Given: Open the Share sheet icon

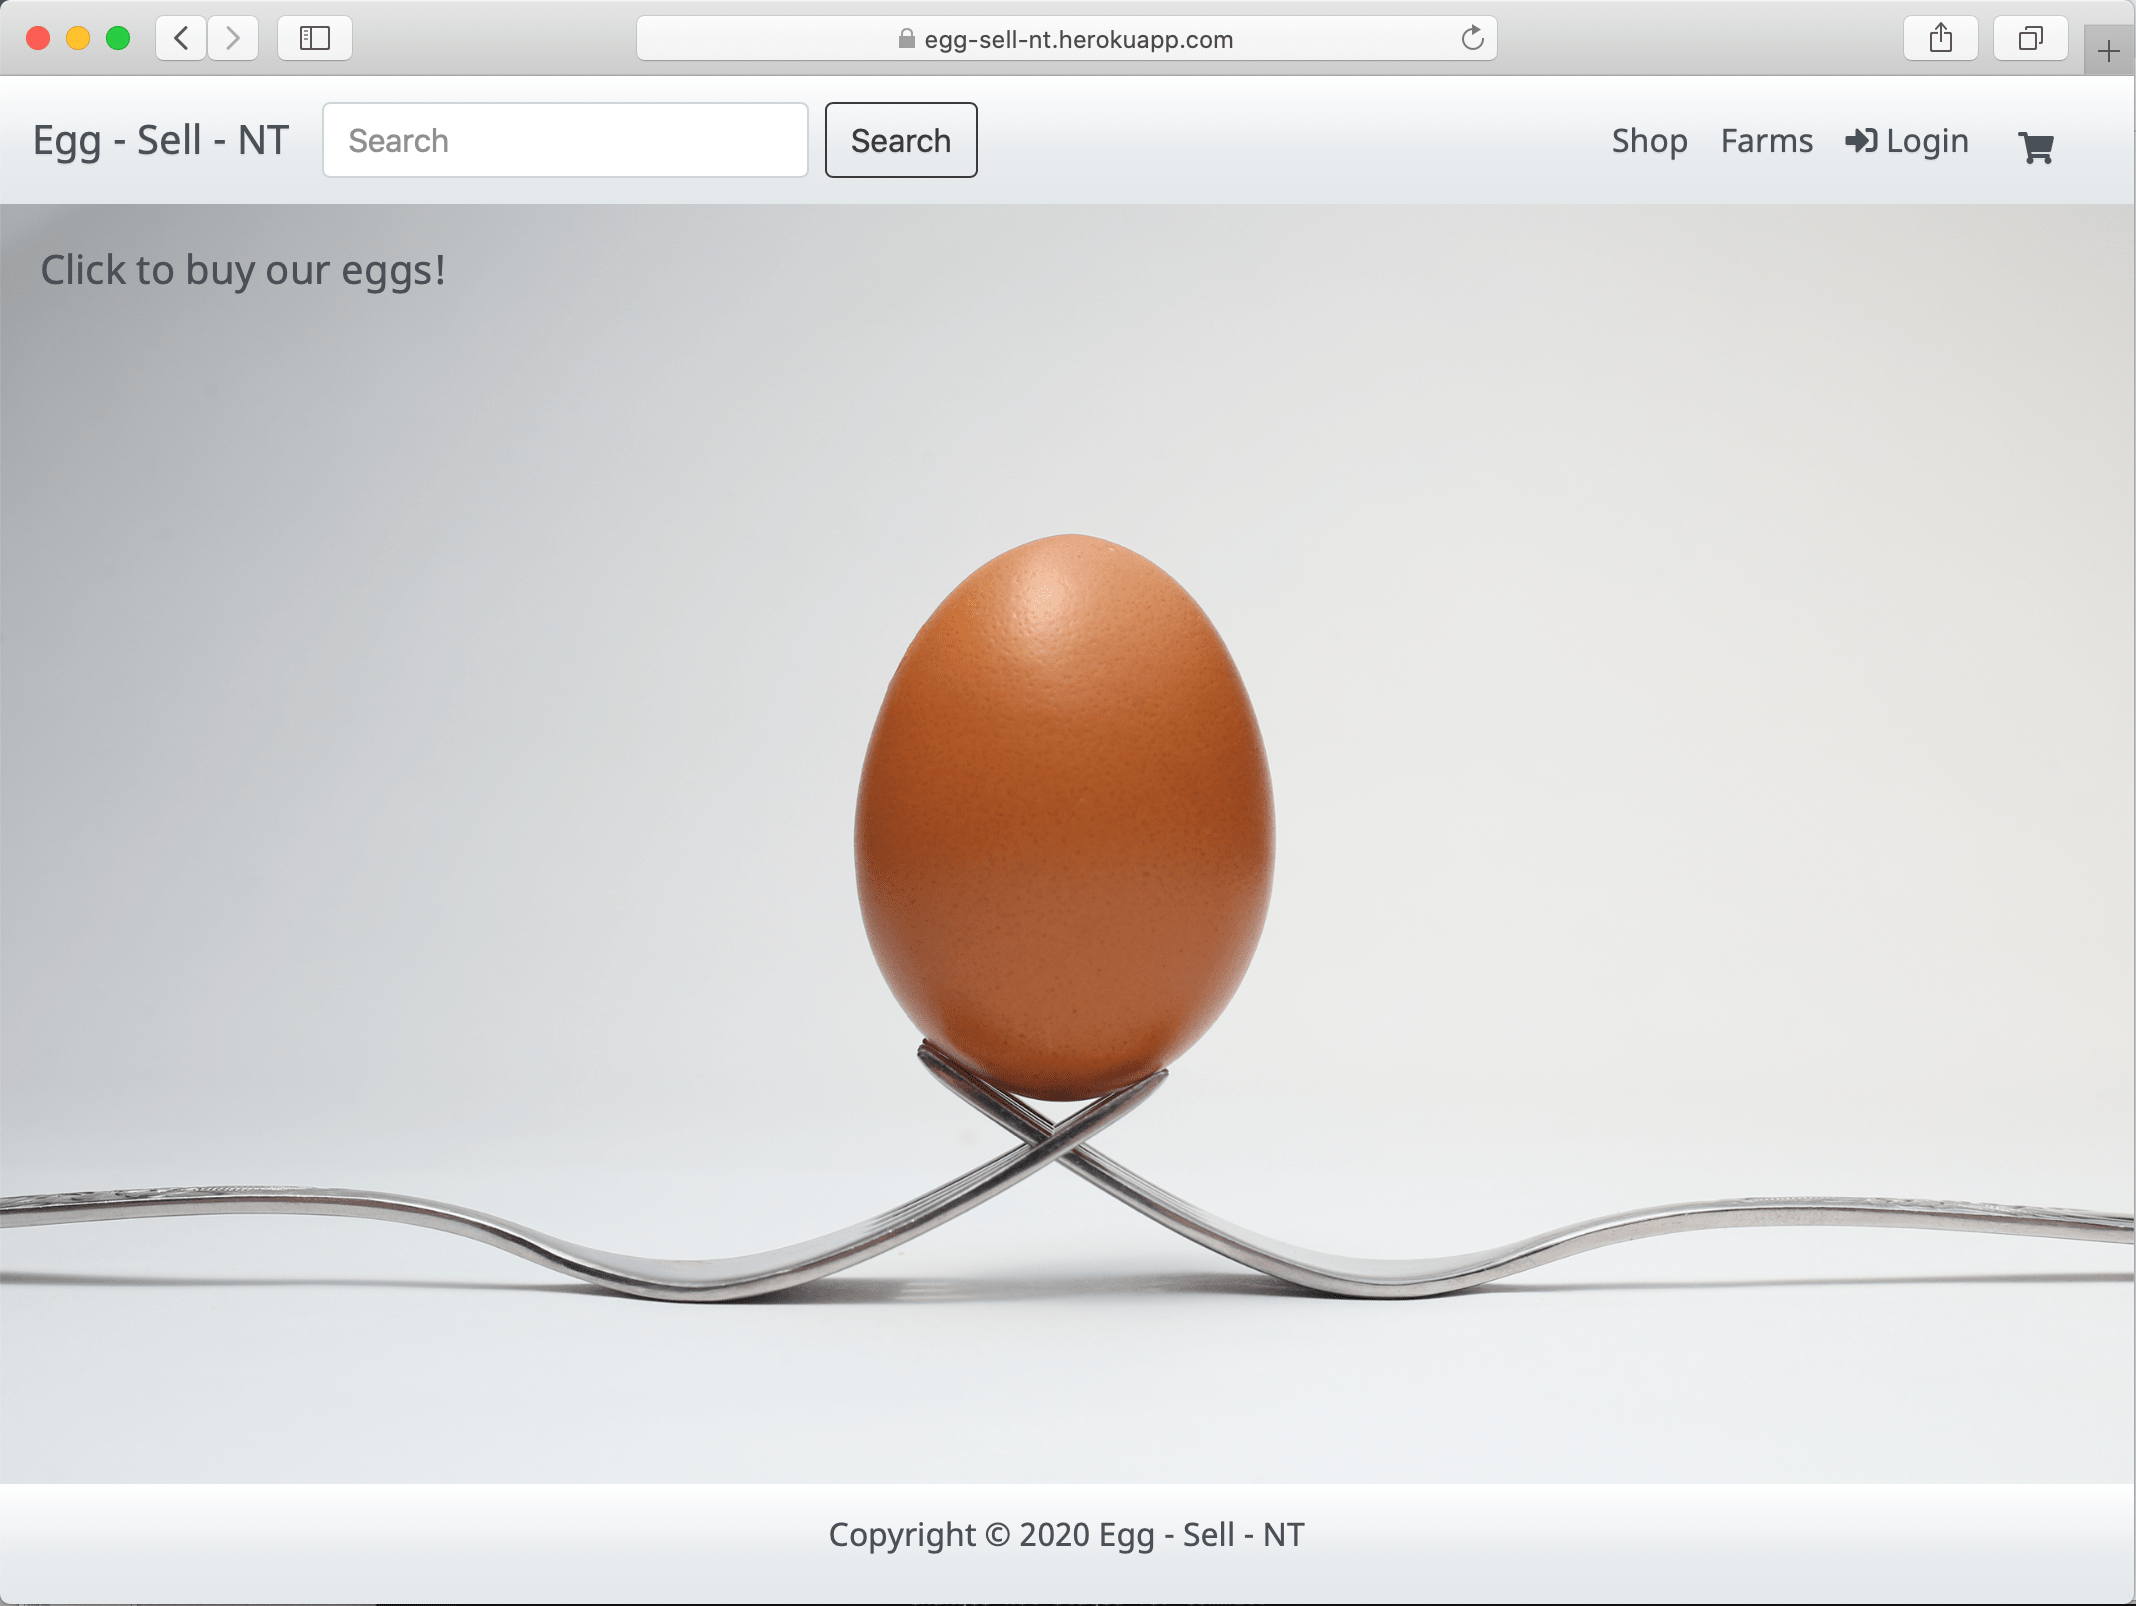Looking at the screenshot, I should (x=1940, y=39).
